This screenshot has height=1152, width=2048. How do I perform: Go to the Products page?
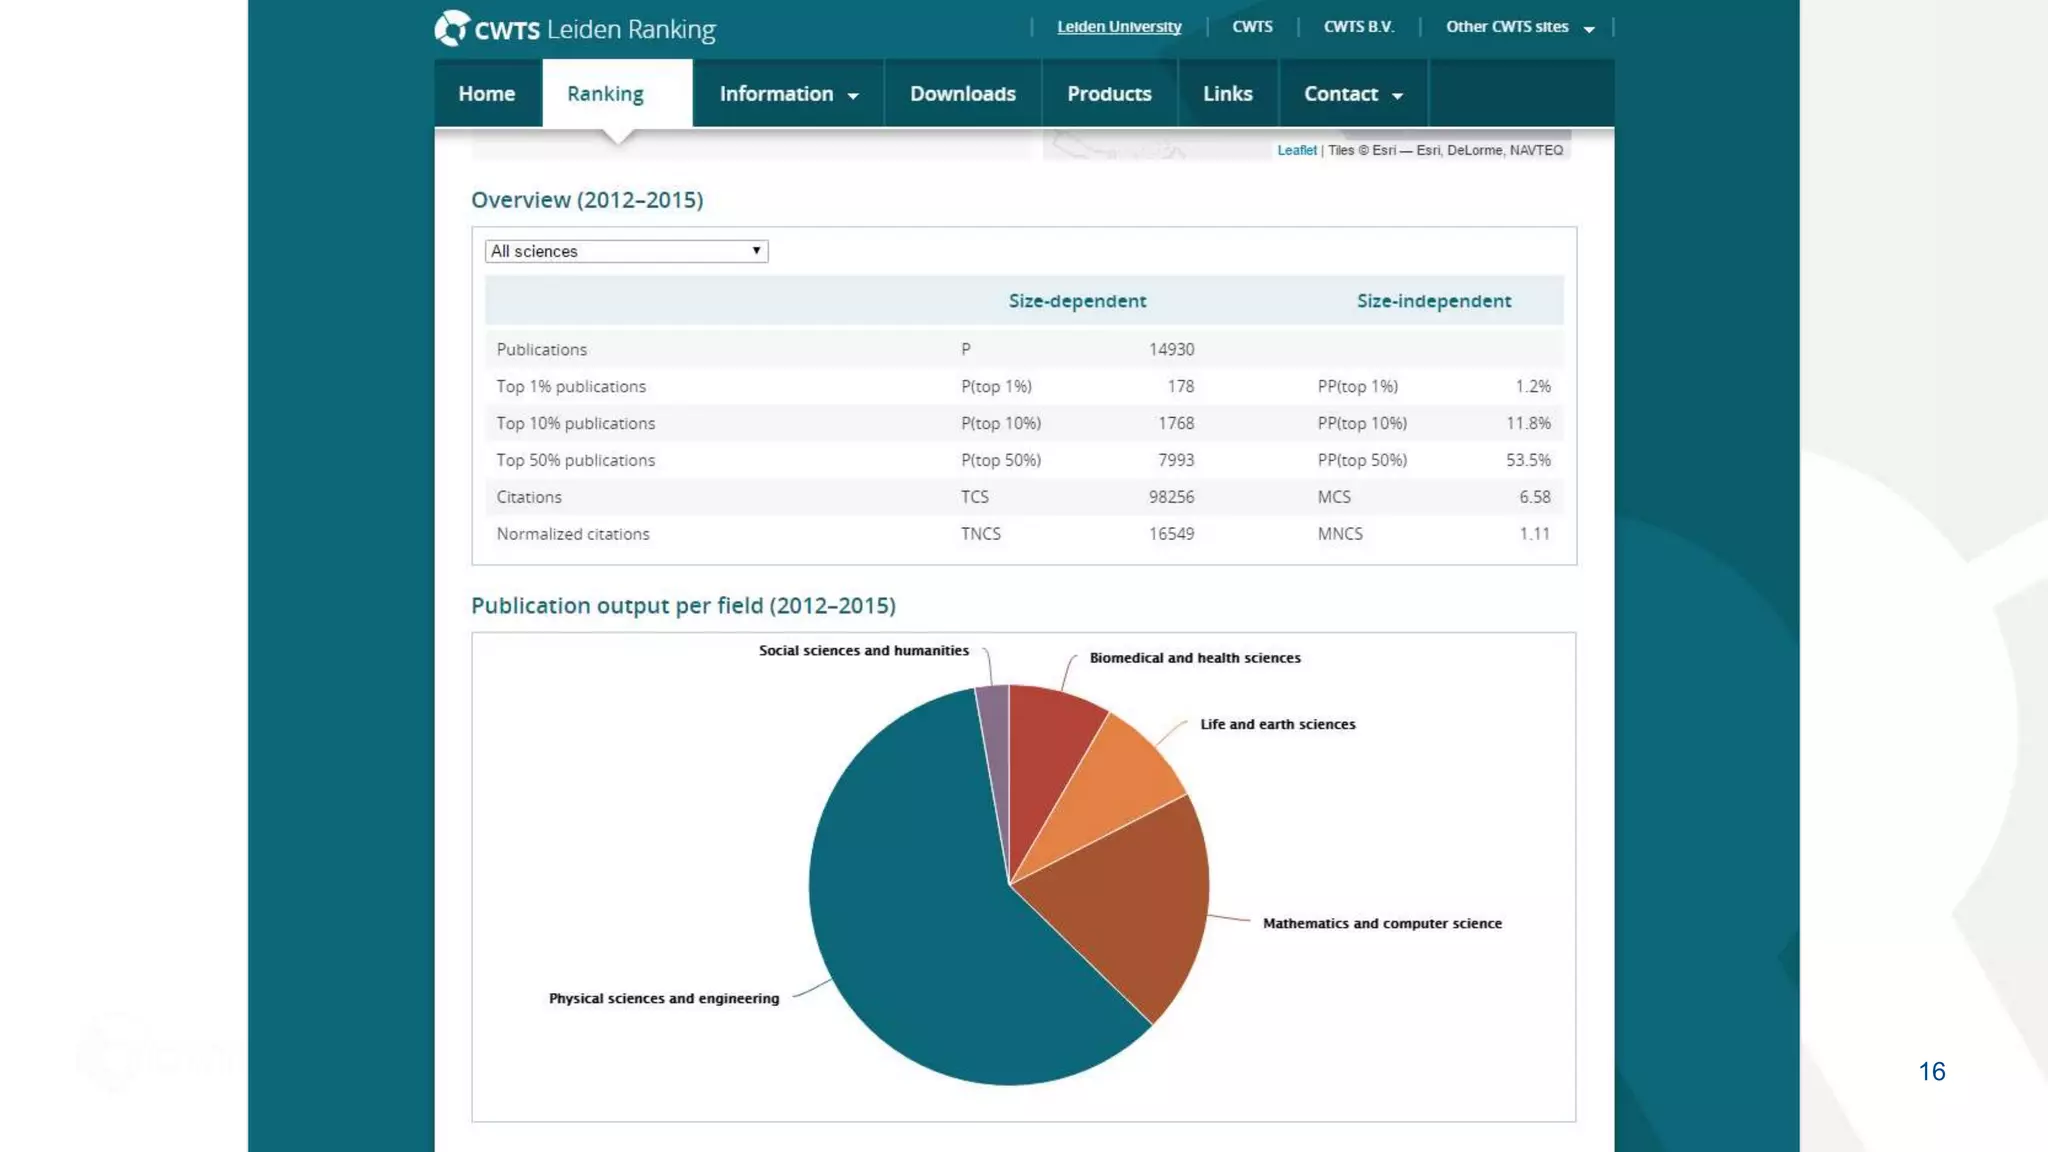pyautogui.click(x=1109, y=94)
